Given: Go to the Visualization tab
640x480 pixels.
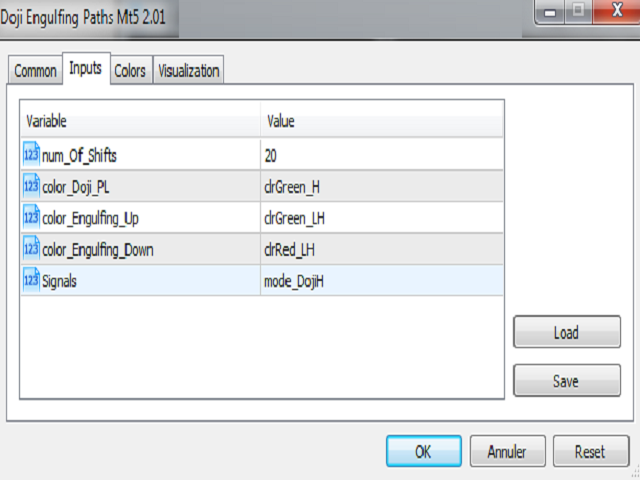Looking at the screenshot, I should tap(189, 70).
